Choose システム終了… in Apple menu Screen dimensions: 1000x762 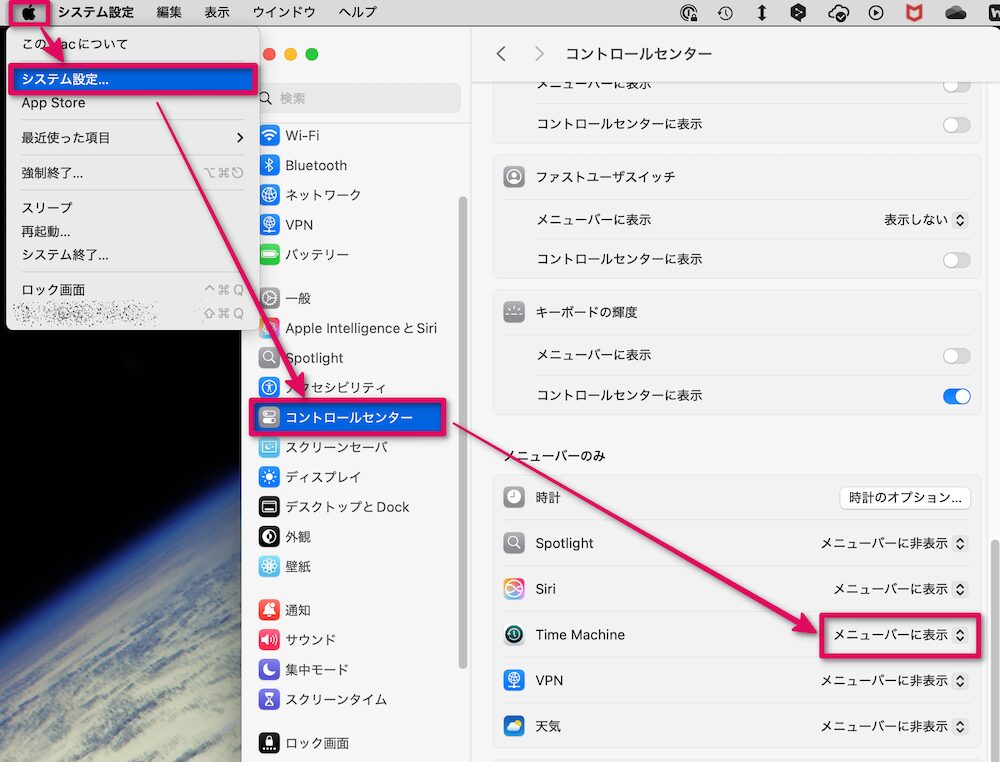point(132,255)
